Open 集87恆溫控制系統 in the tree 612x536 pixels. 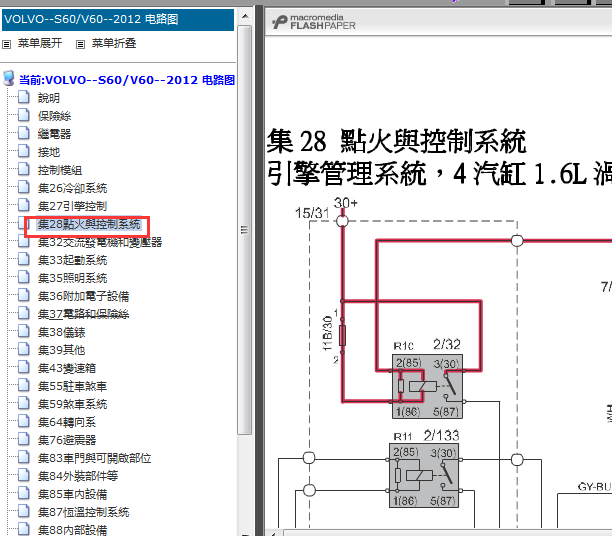click(83, 512)
